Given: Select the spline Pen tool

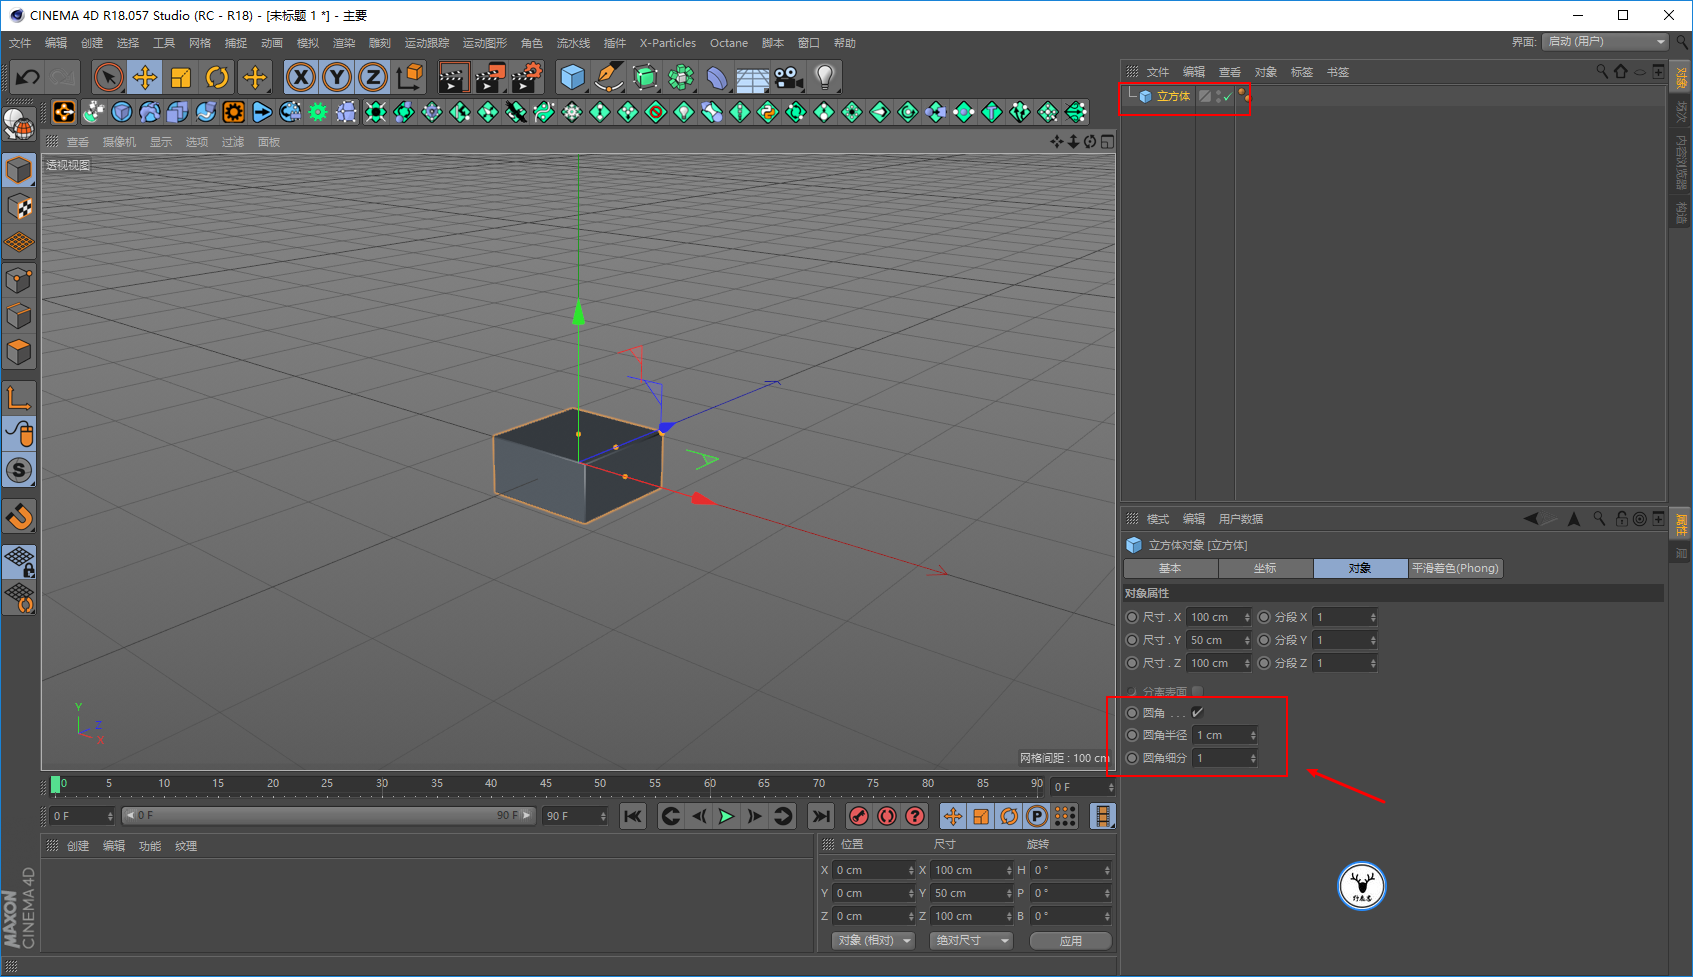Looking at the screenshot, I should (x=608, y=77).
